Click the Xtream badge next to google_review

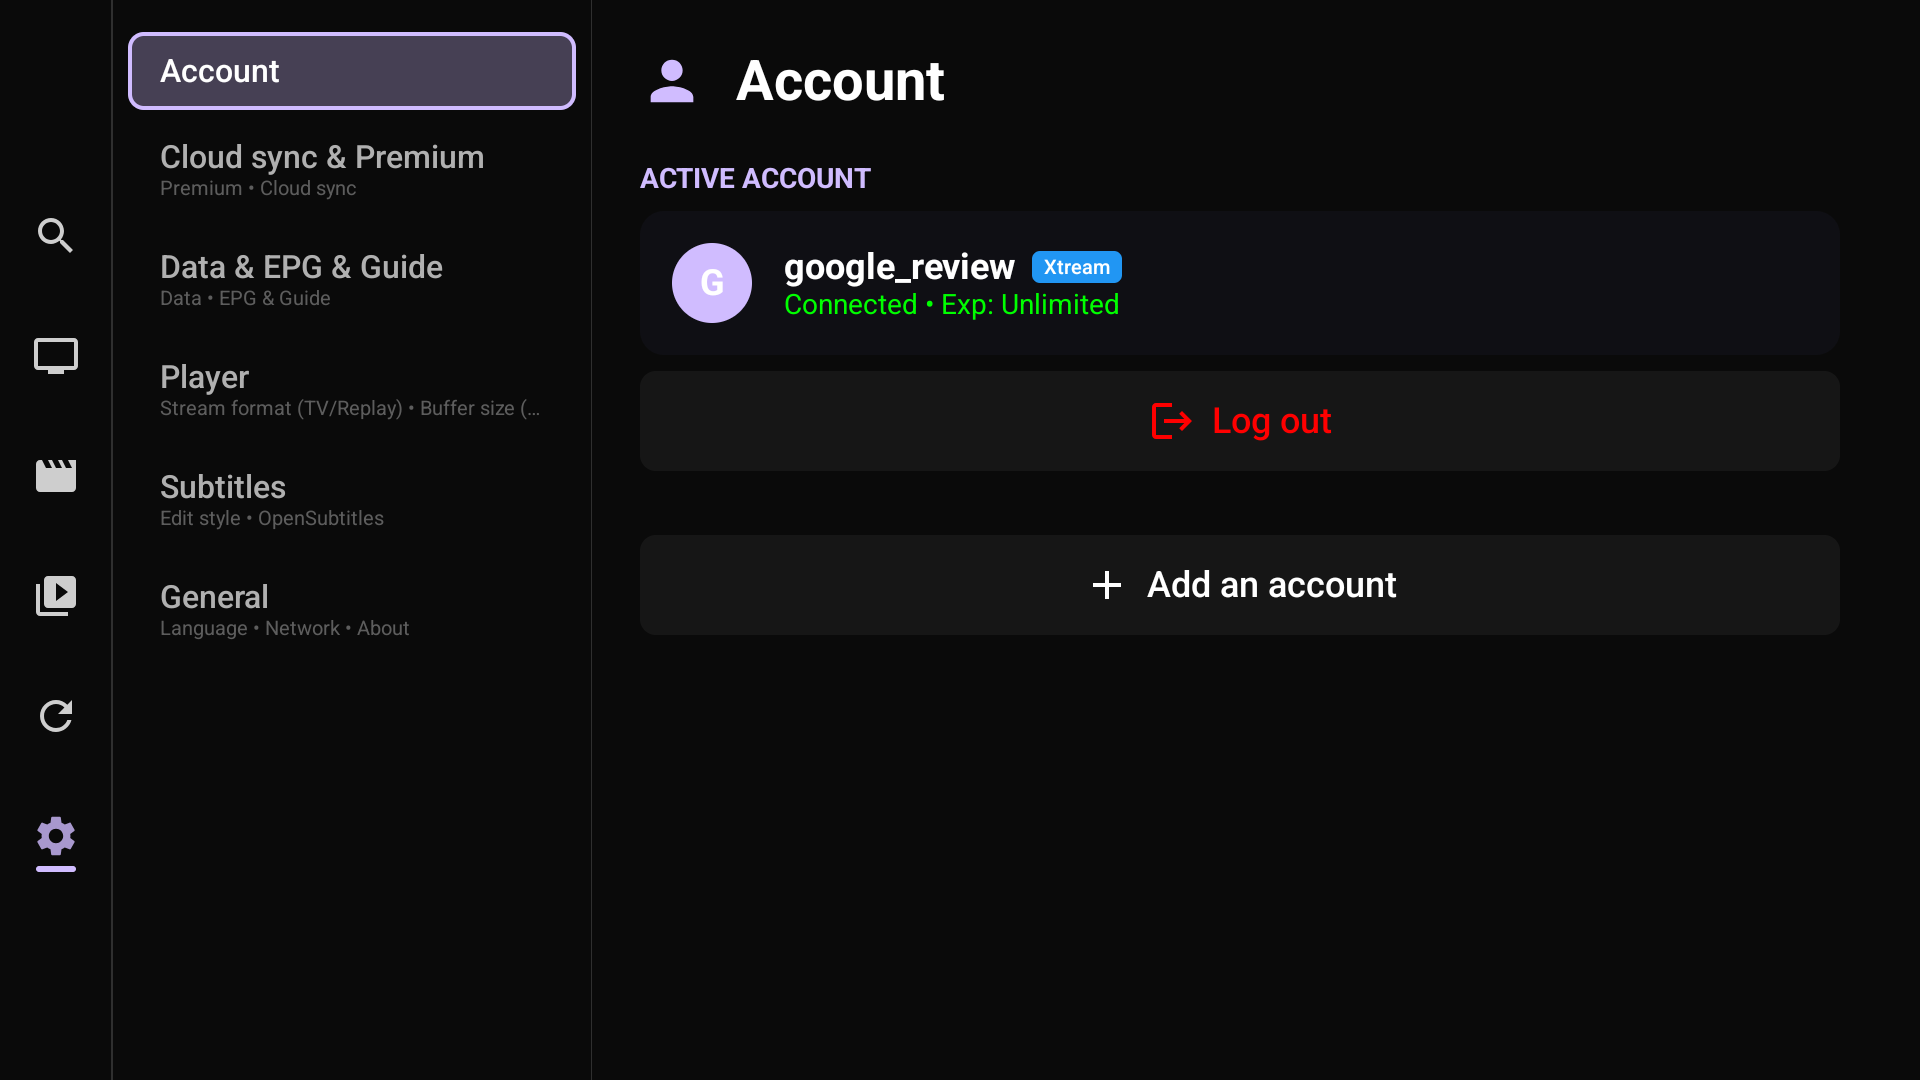(1076, 267)
